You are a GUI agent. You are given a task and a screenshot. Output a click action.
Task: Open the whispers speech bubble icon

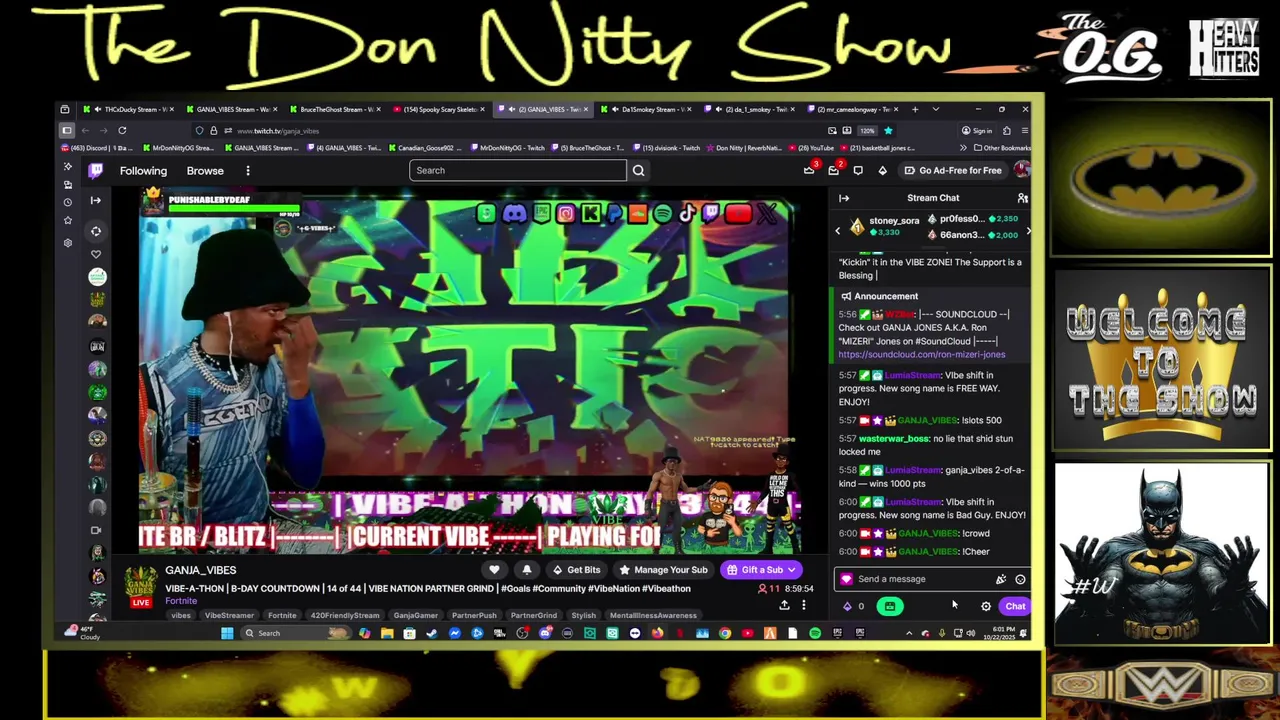point(858,170)
